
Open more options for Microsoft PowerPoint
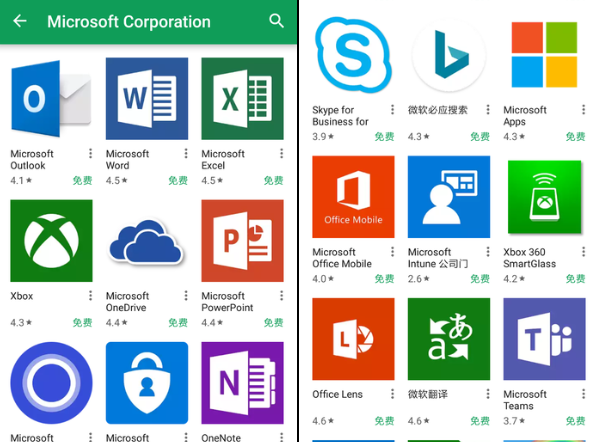coord(282,296)
